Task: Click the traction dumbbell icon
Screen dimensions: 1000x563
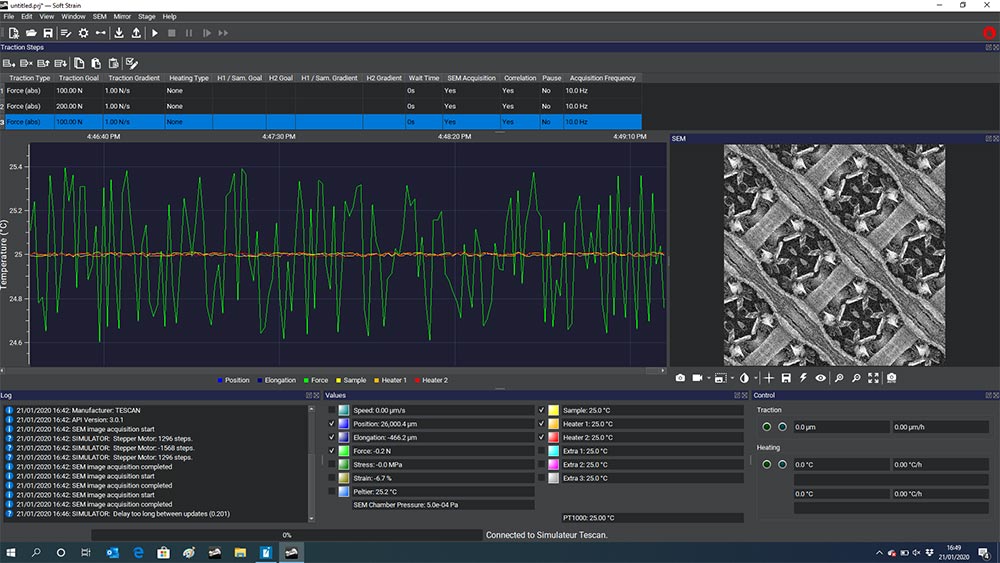Action: [x=101, y=33]
